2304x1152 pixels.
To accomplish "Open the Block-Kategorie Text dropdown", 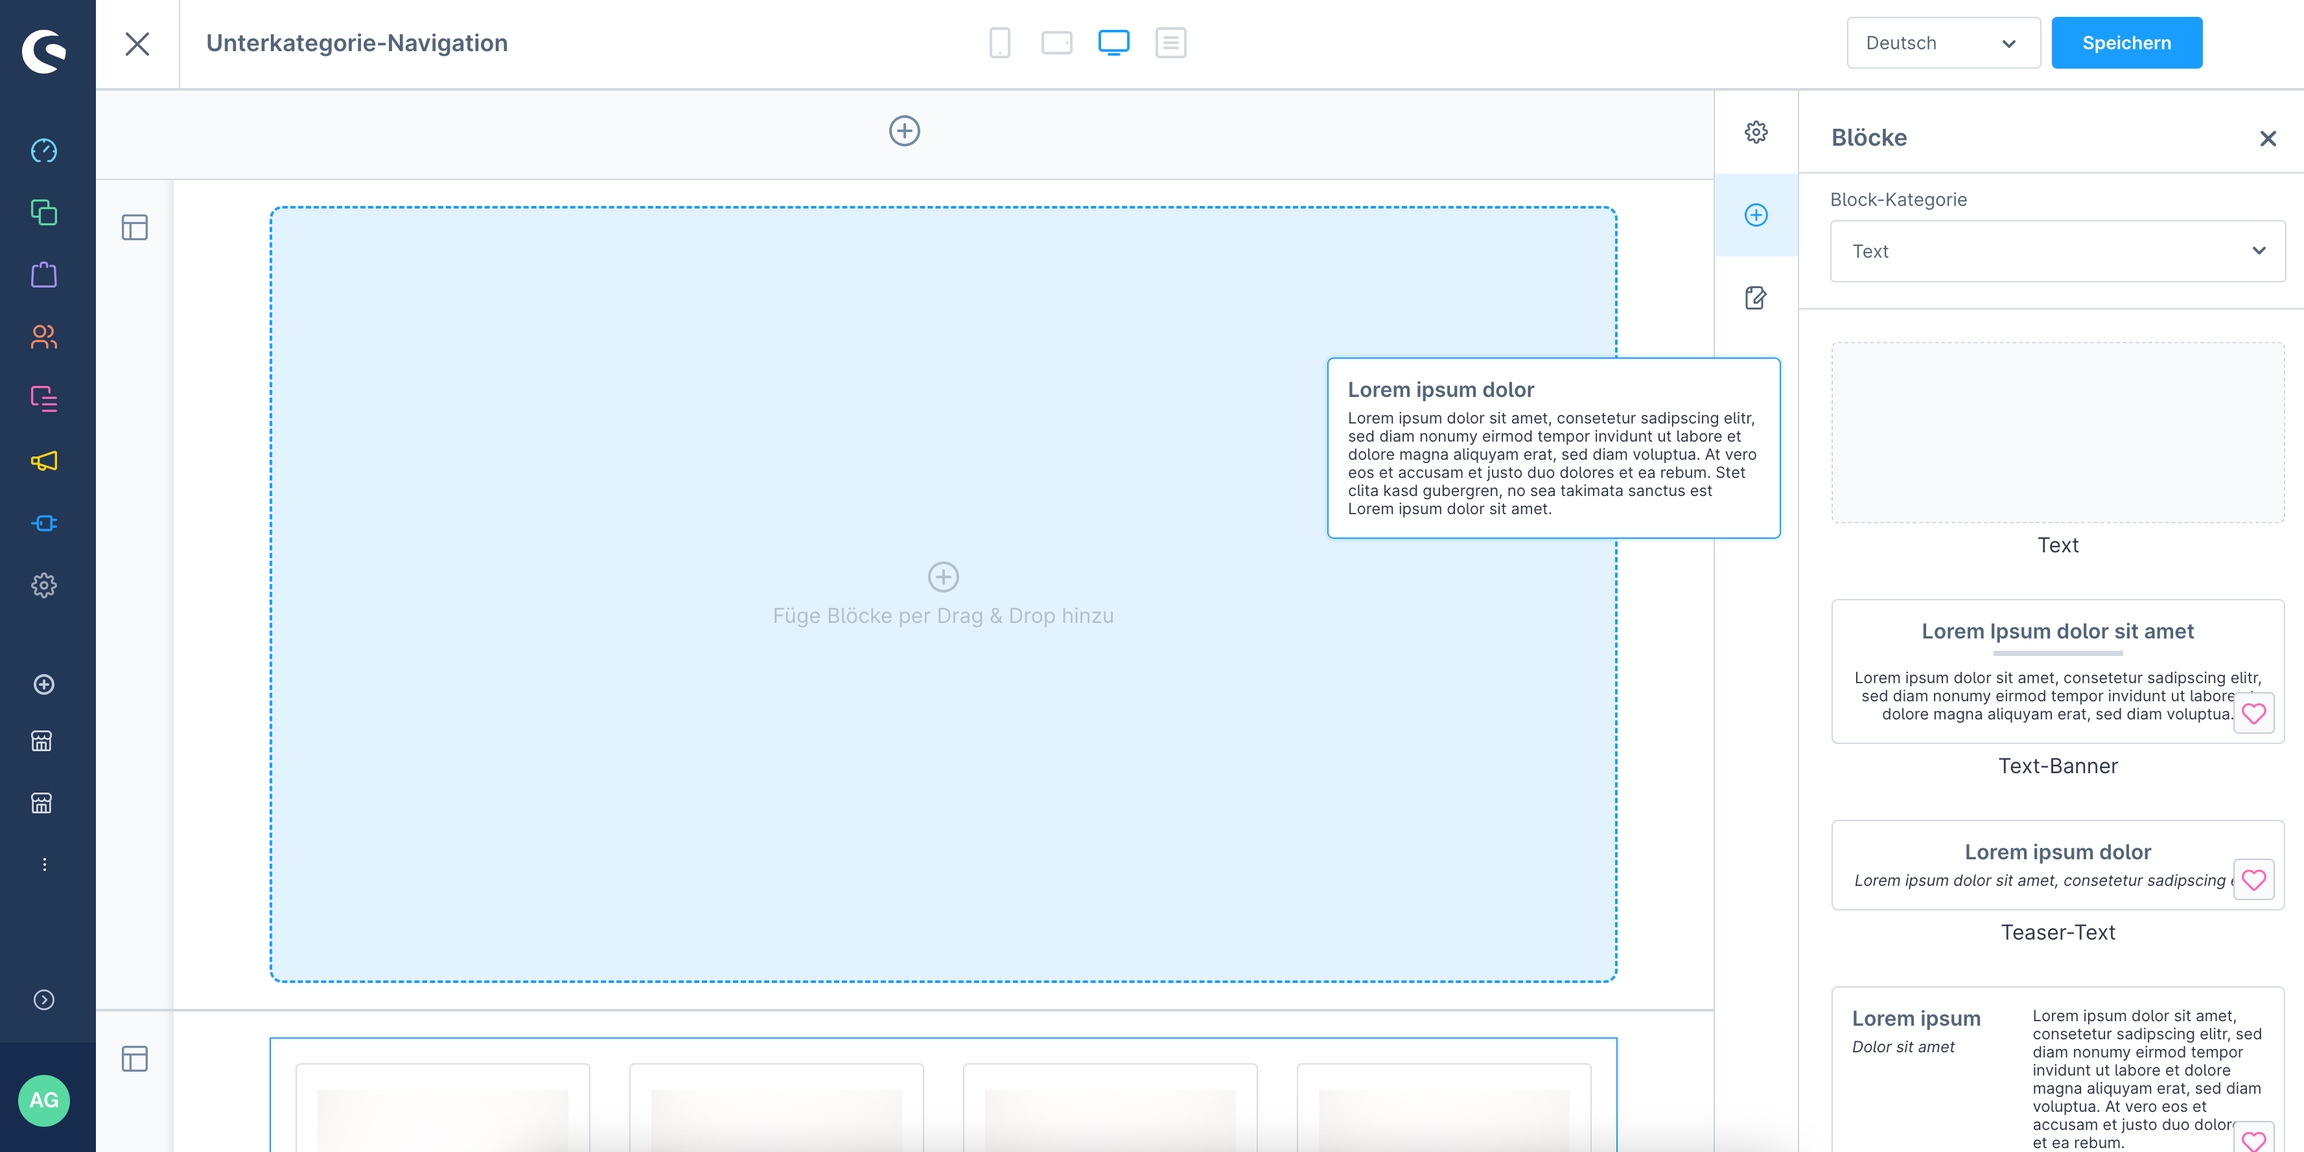I will pyautogui.click(x=2057, y=251).
